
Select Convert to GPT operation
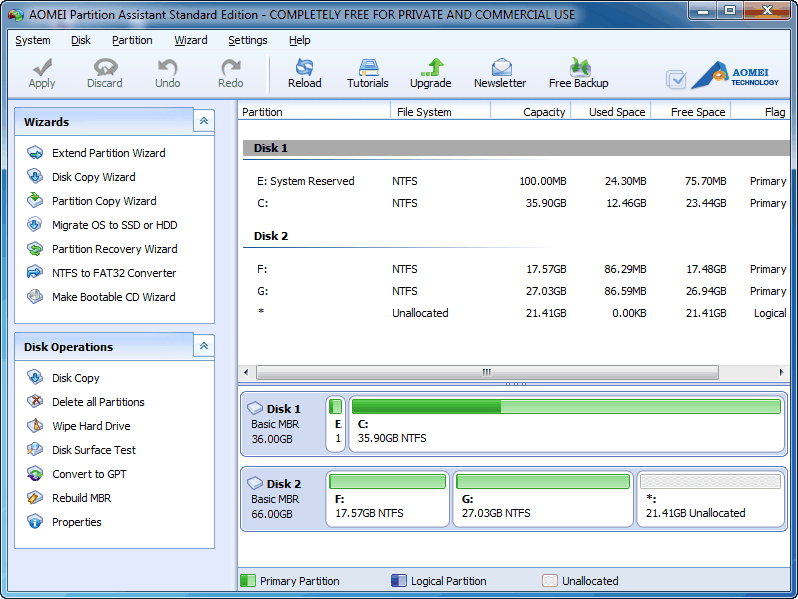coord(89,474)
